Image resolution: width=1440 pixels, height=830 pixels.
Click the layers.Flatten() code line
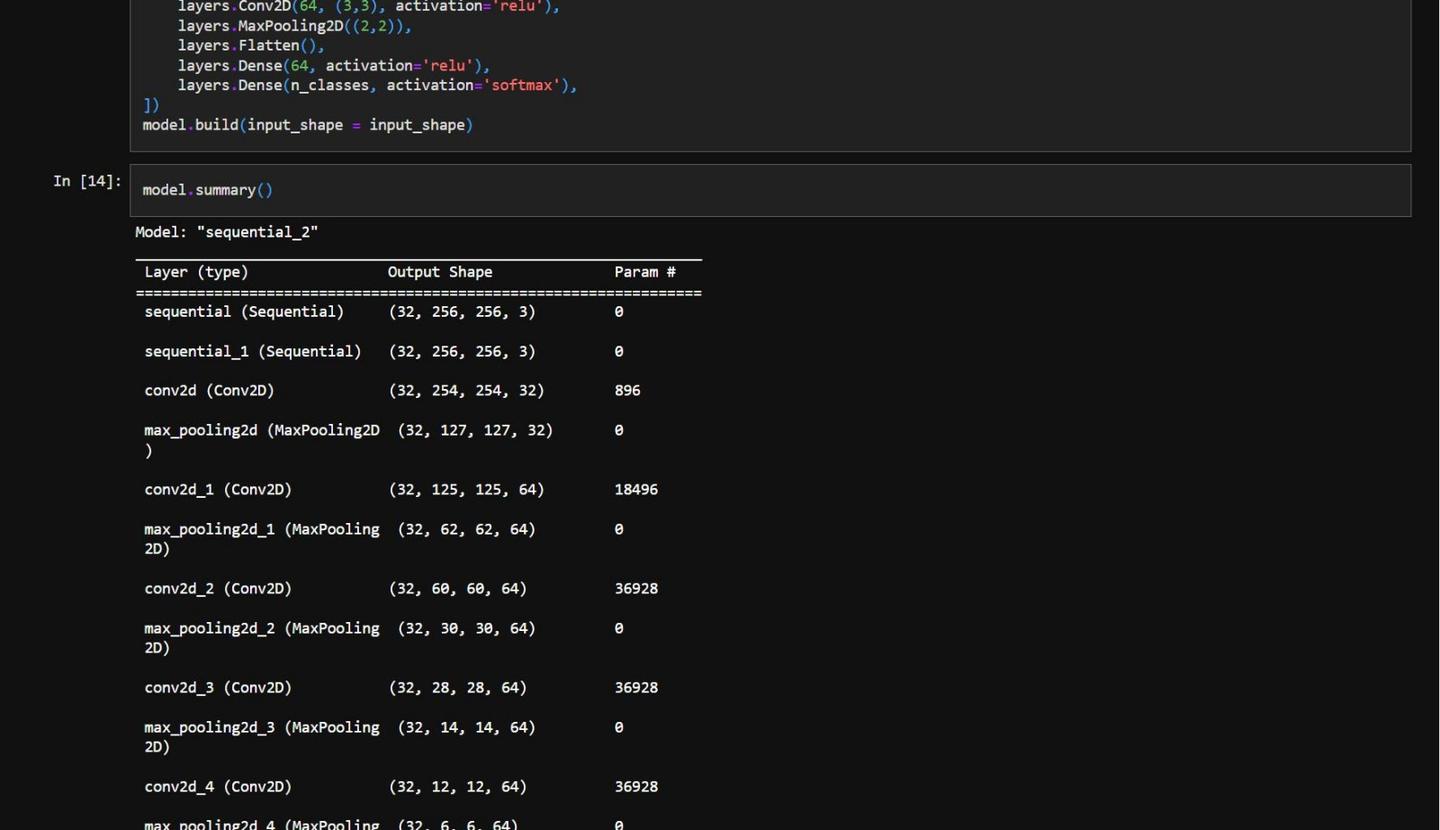(251, 46)
